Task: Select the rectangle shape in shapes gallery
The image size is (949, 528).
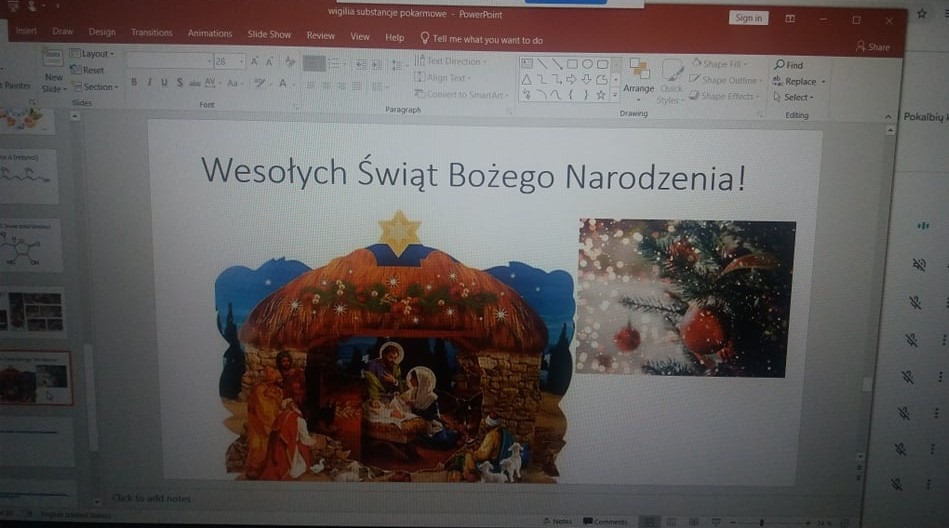Action: pyautogui.click(x=572, y=64)
